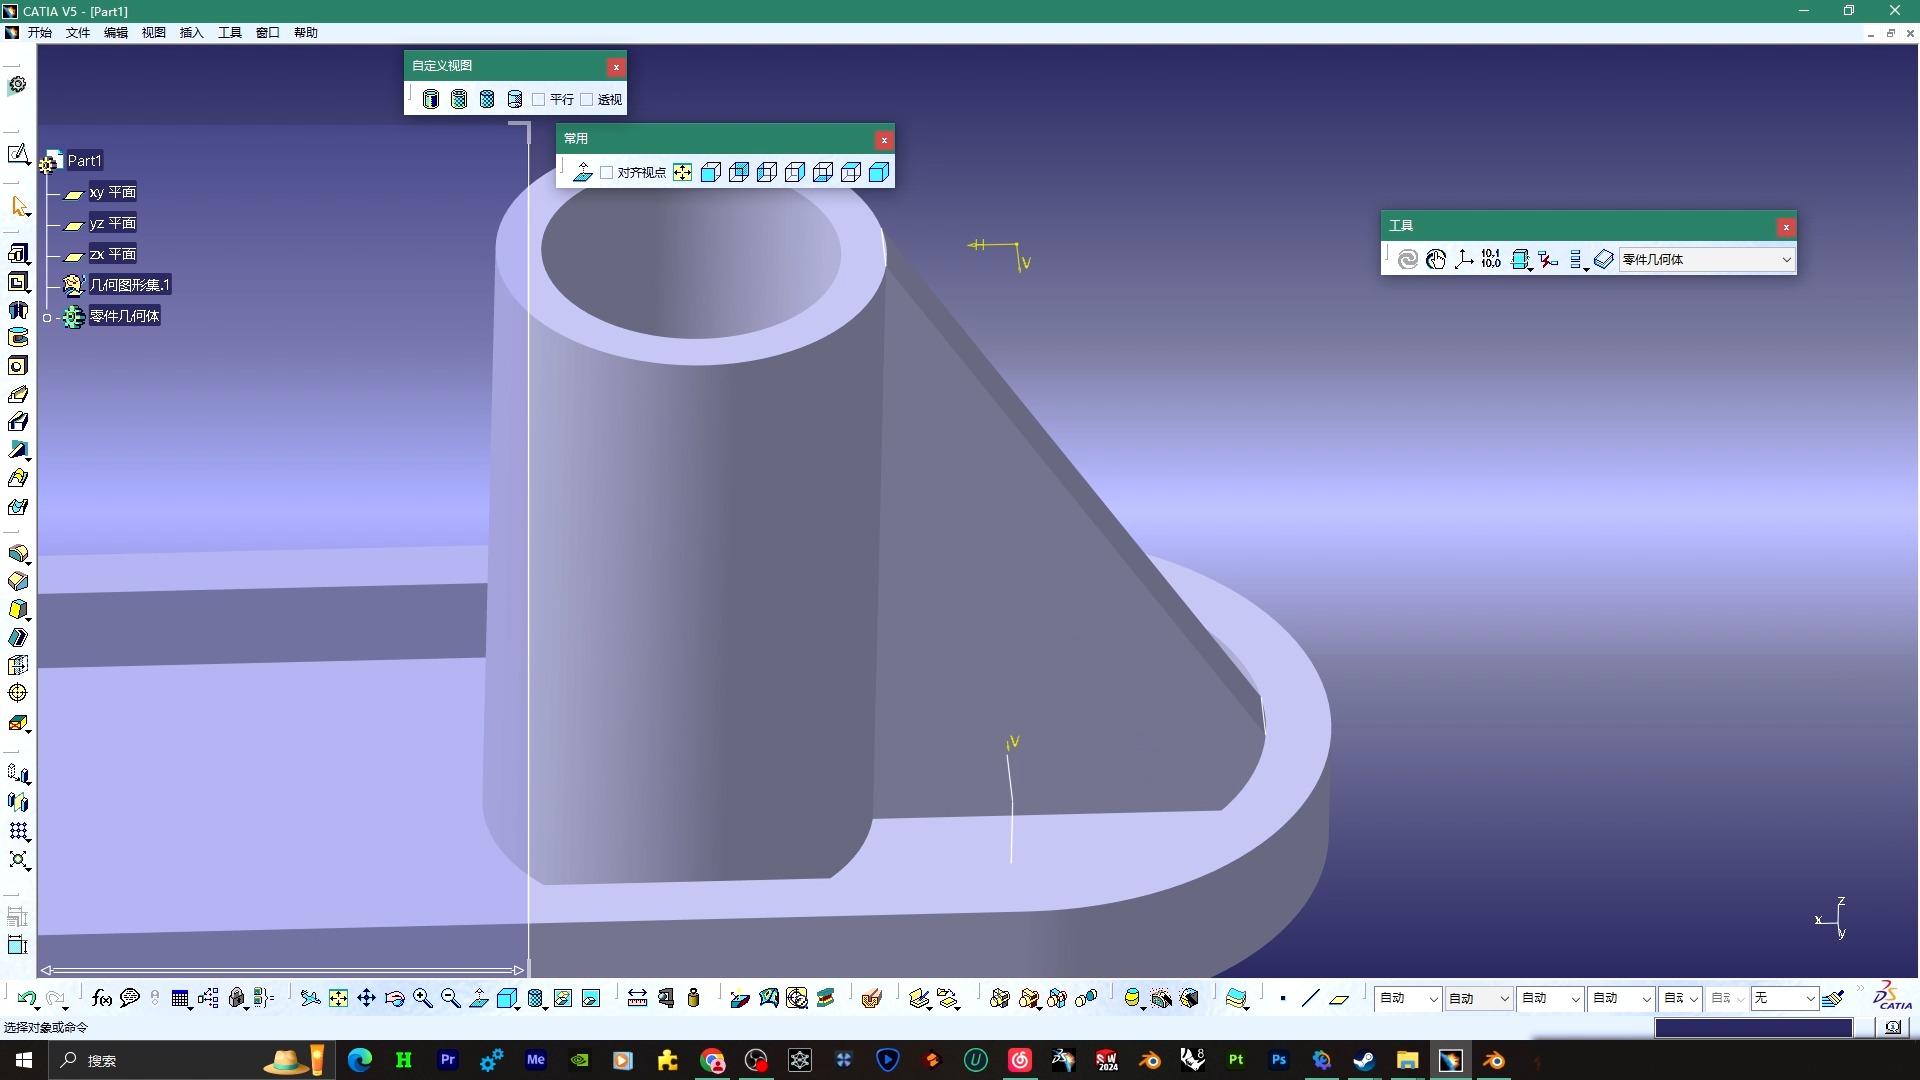Select zx 平面 in the tree

(x=112, y=254)
